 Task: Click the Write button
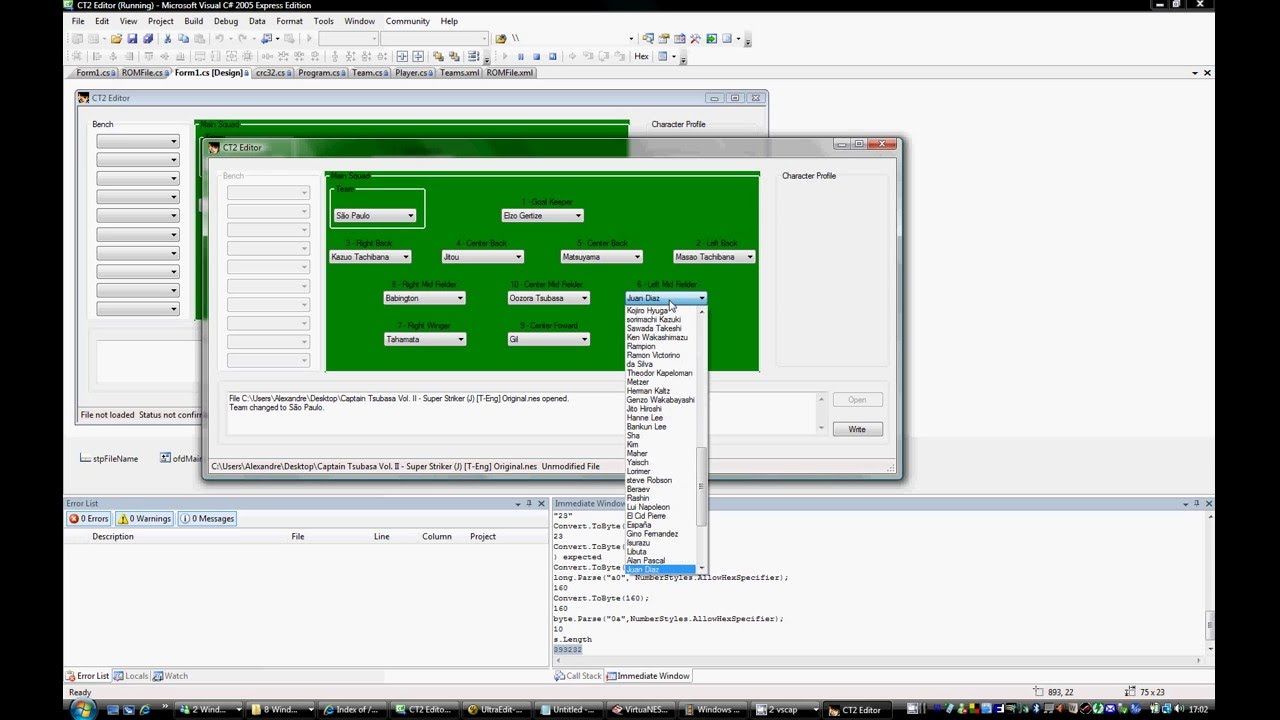[857, 429]
